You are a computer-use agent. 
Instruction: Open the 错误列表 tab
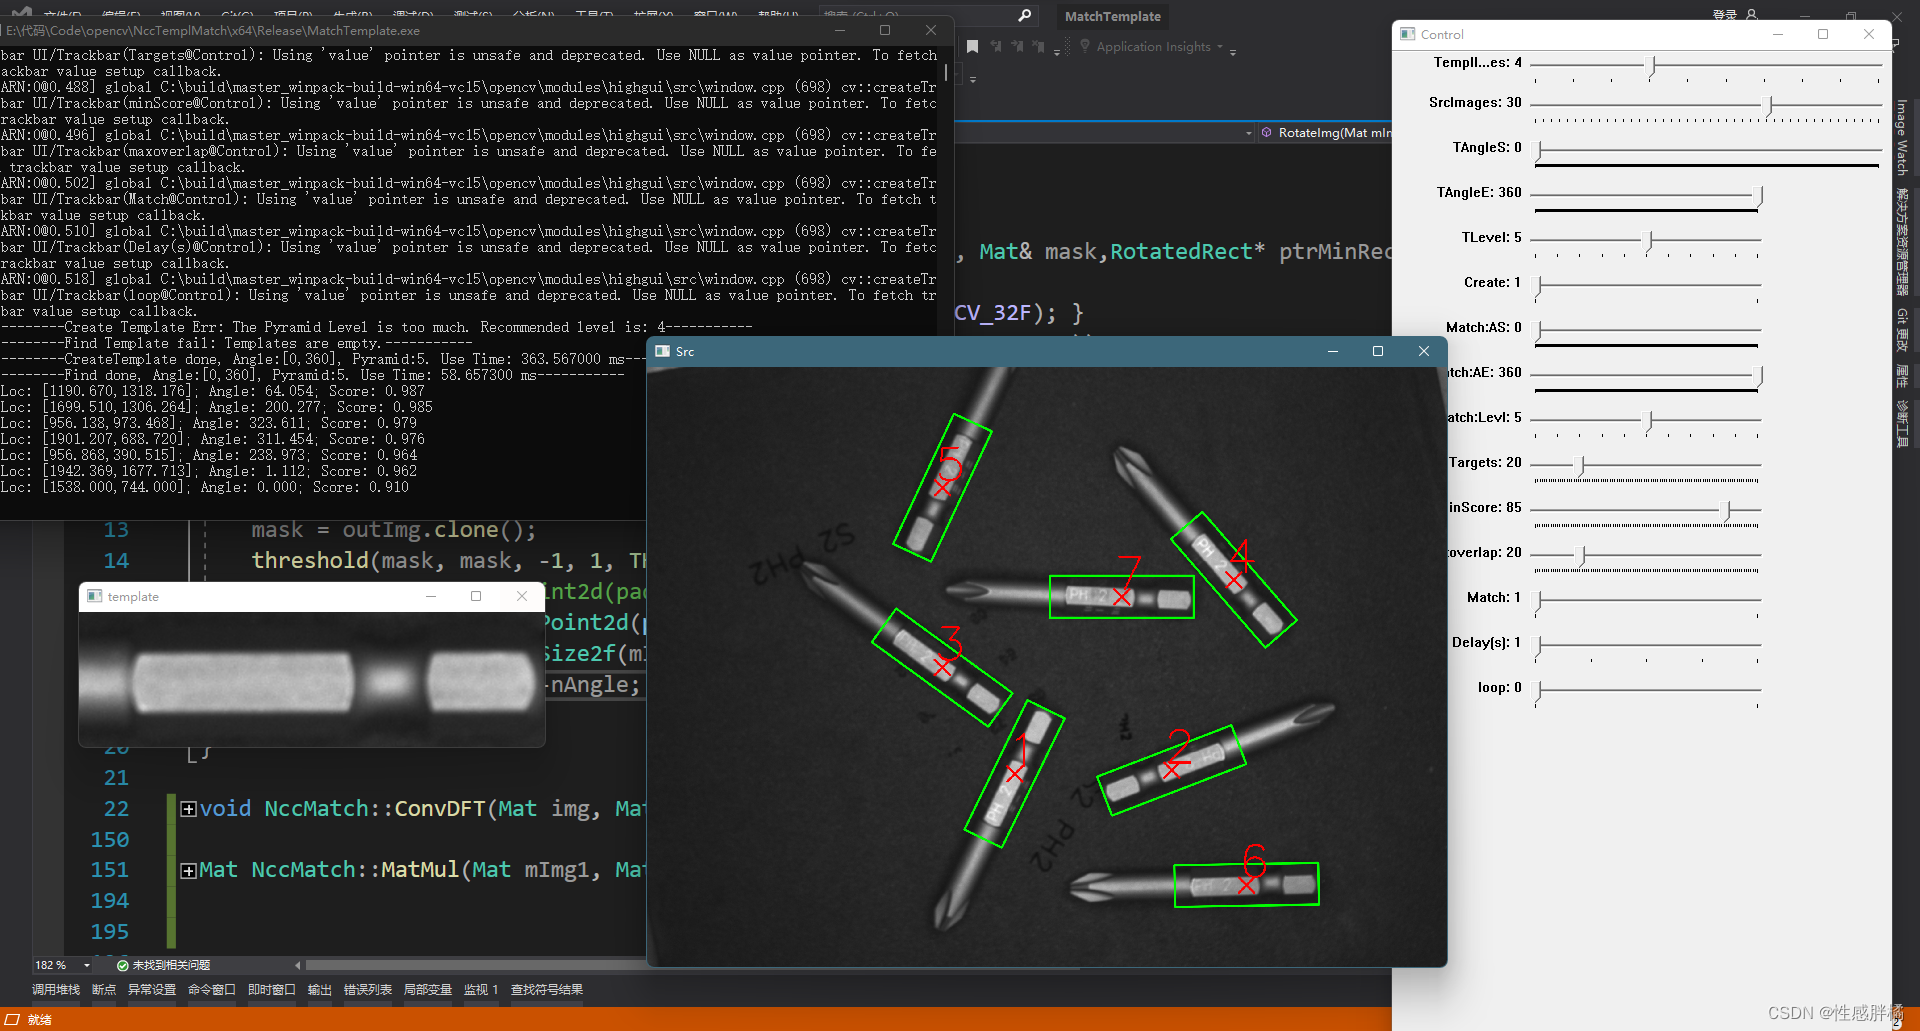[368, 989]
